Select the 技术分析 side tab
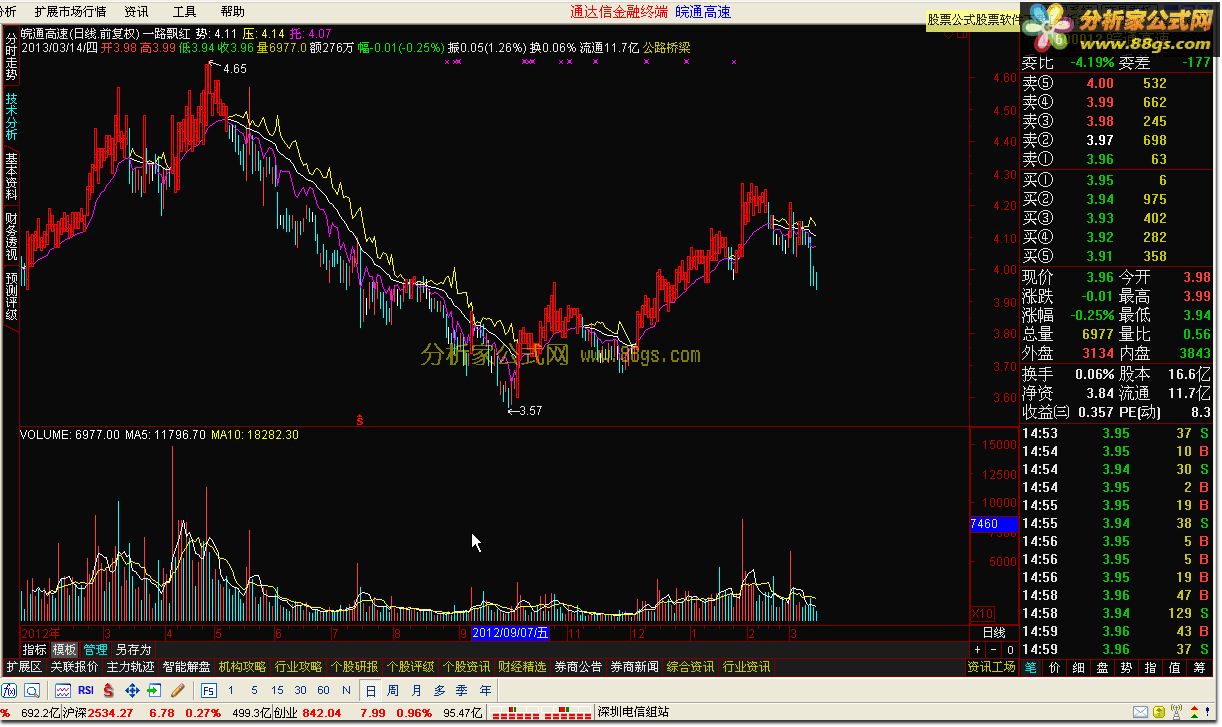 coord(11,117)
